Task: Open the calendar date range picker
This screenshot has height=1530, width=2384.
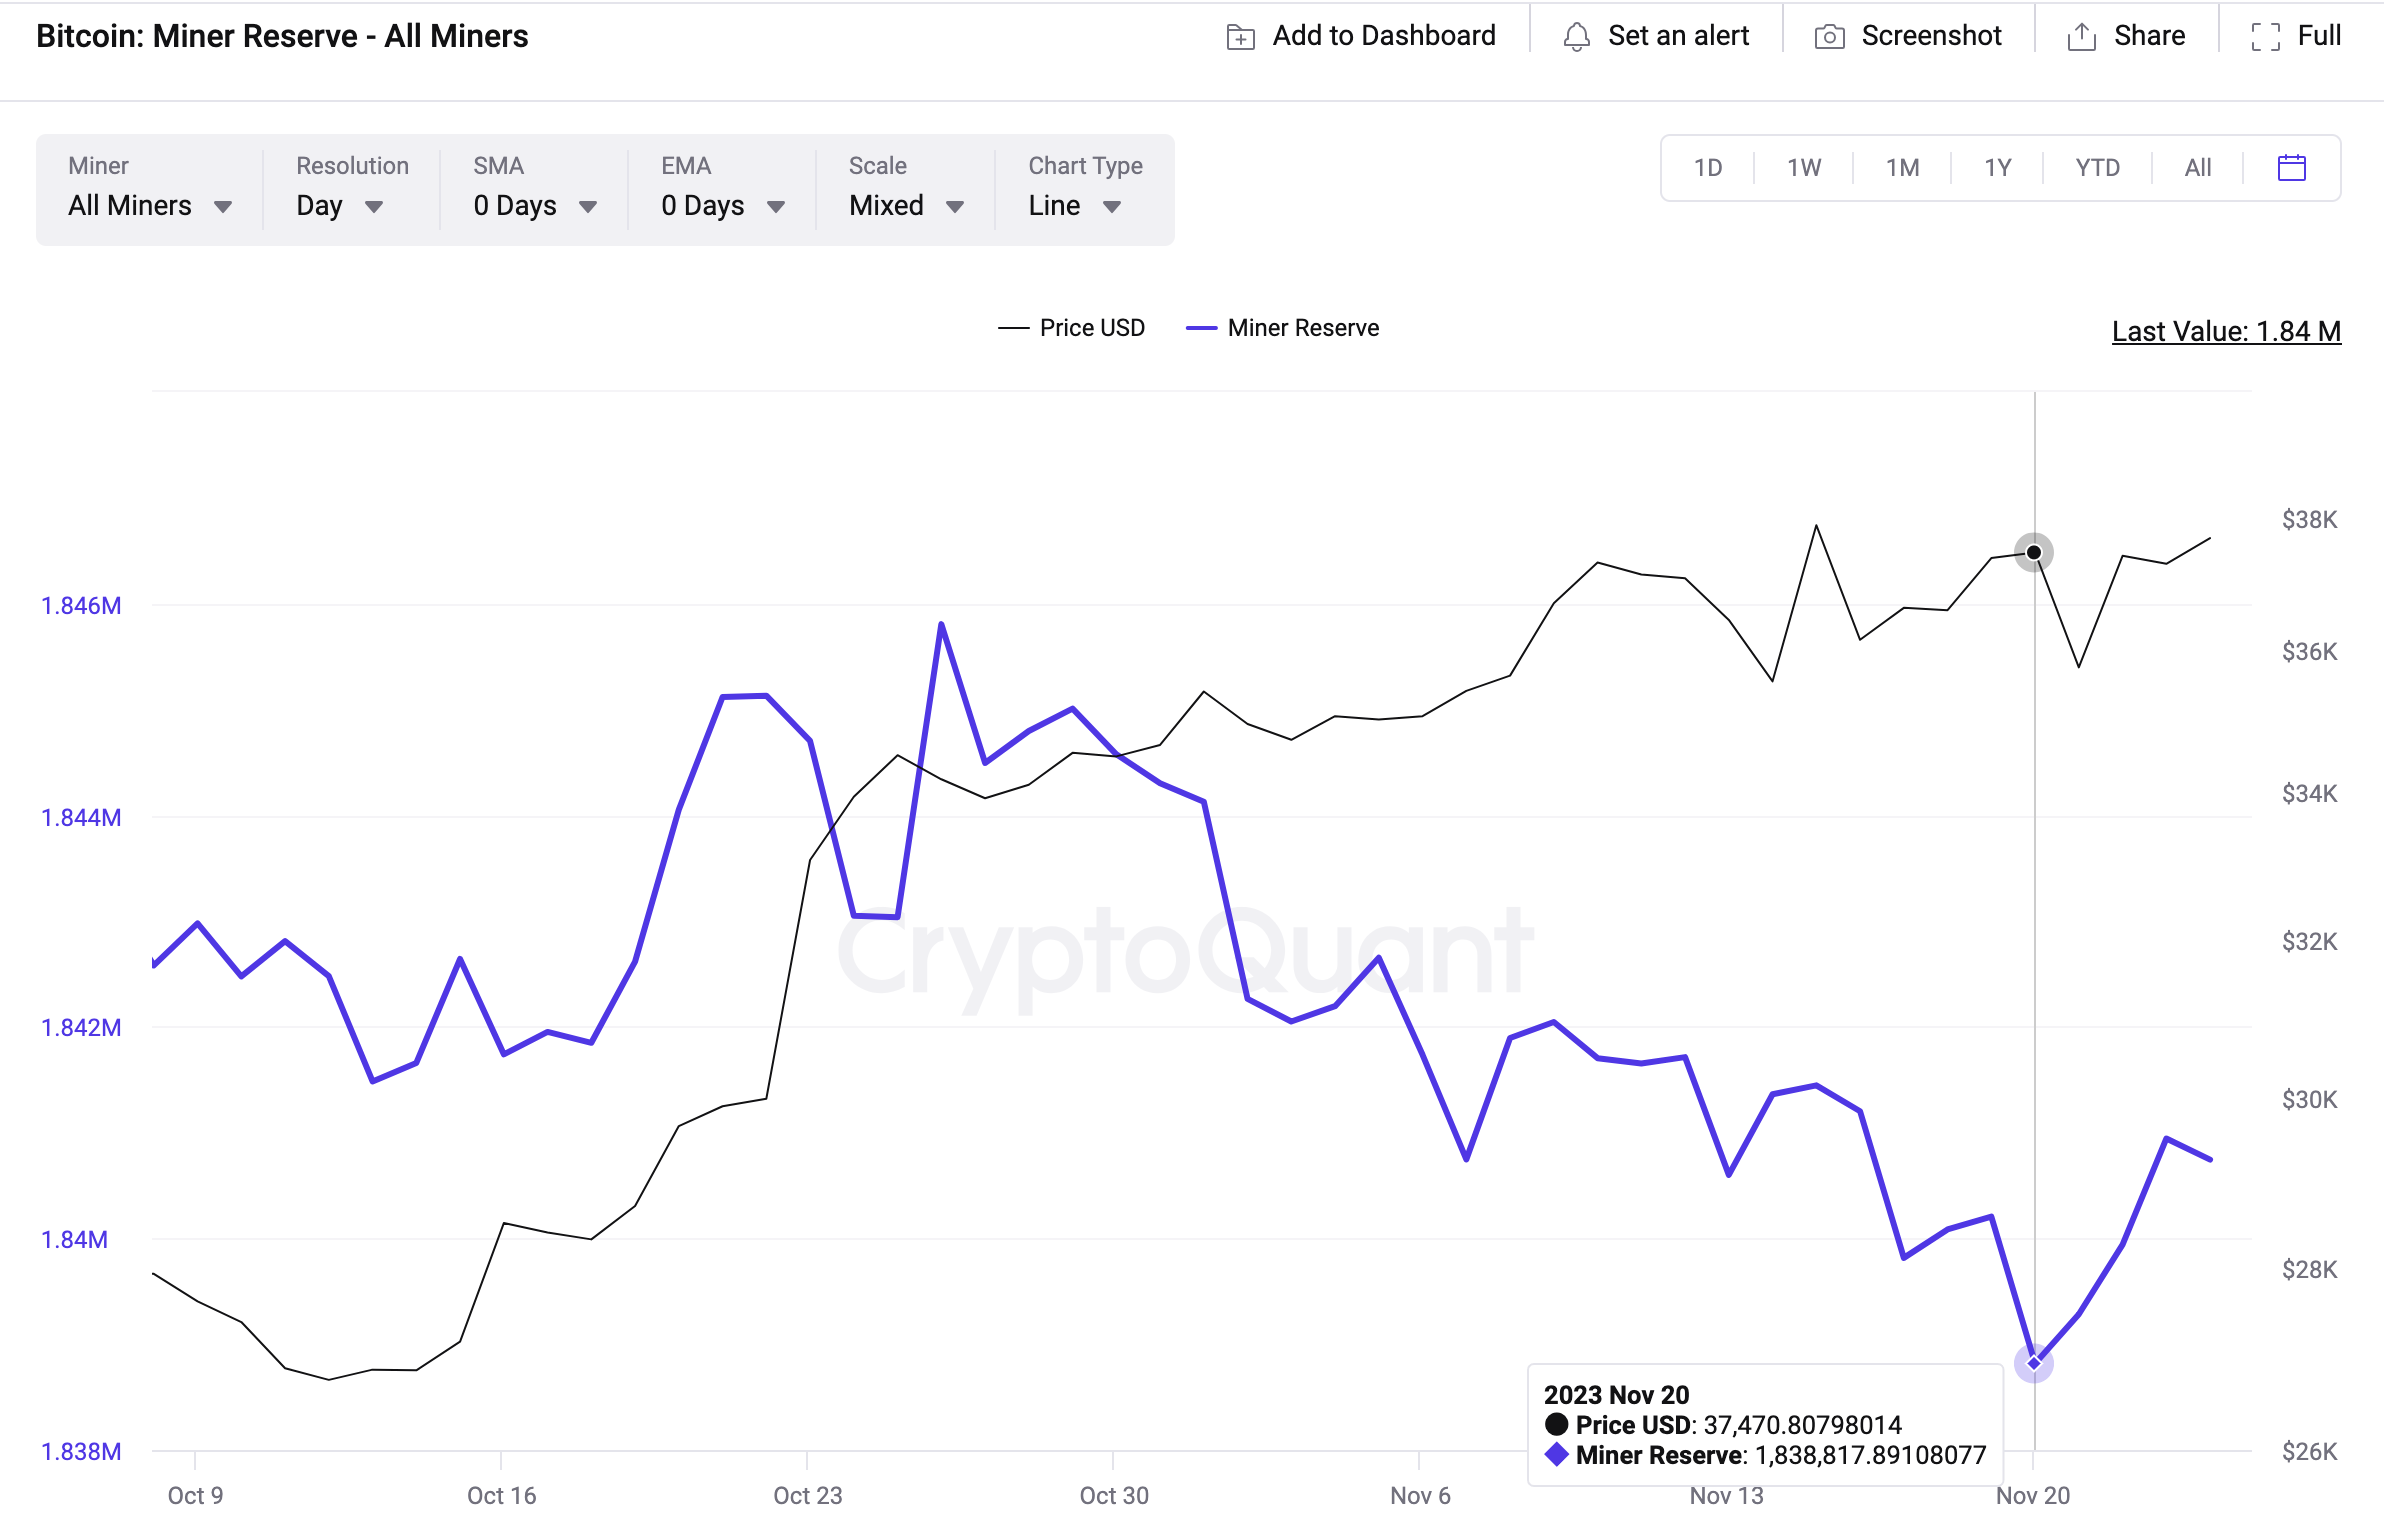Action: click(x=2291, y=168)
